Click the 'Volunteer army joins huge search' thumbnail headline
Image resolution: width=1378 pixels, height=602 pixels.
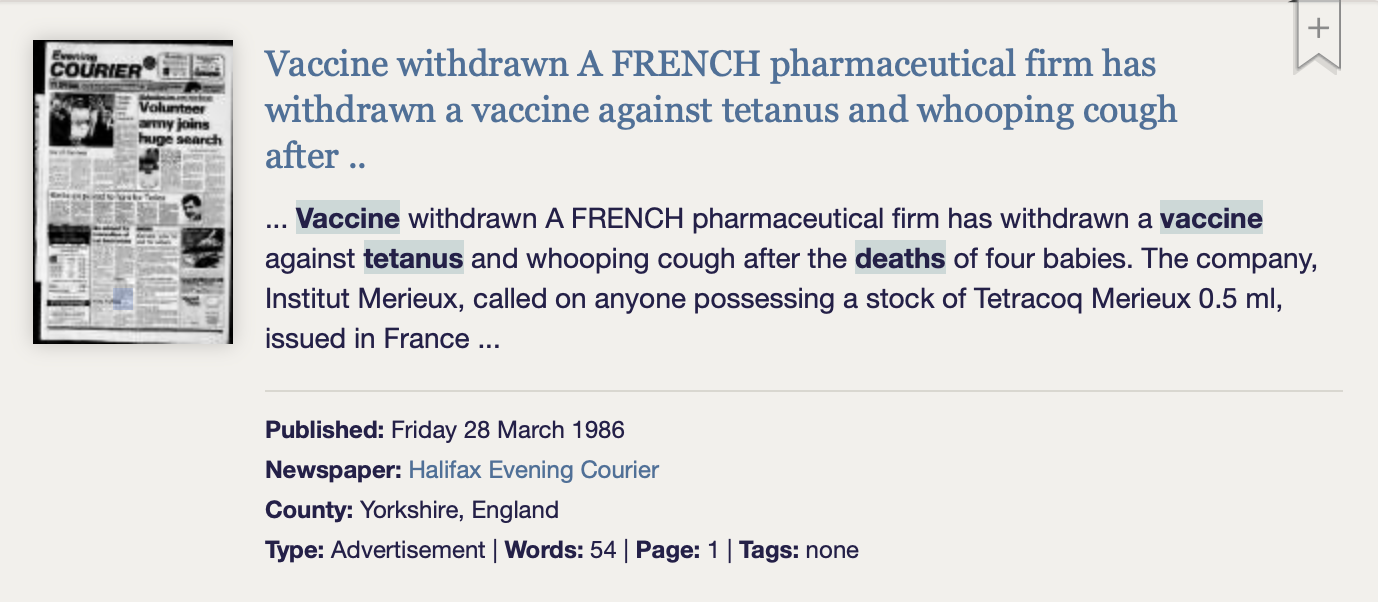180,123
